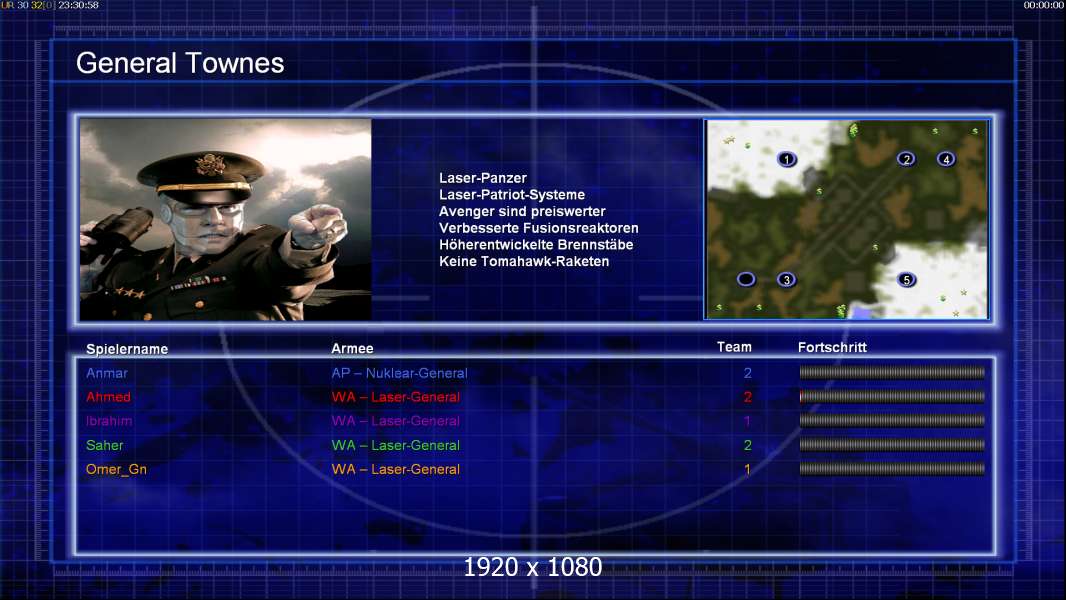The height and width of the screenshot is (600, 1066).
Task: Select player name Ibrahim
Action: [109, 421]
